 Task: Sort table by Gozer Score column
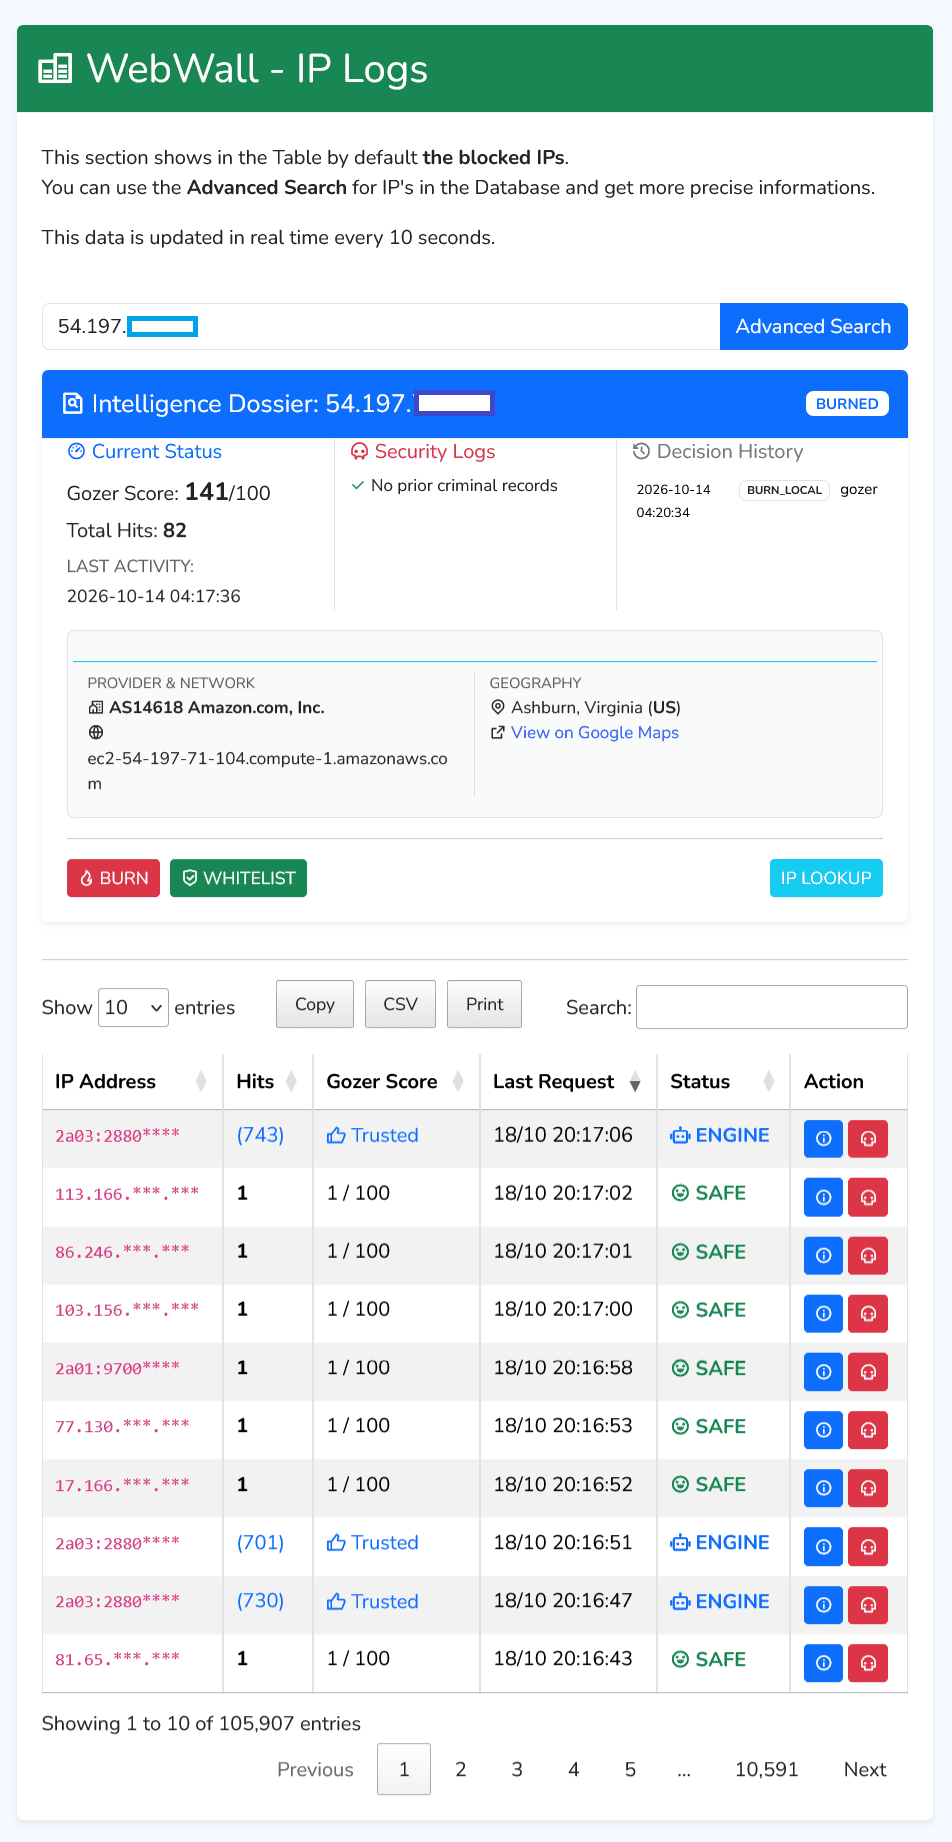(x=396, y=1081)
